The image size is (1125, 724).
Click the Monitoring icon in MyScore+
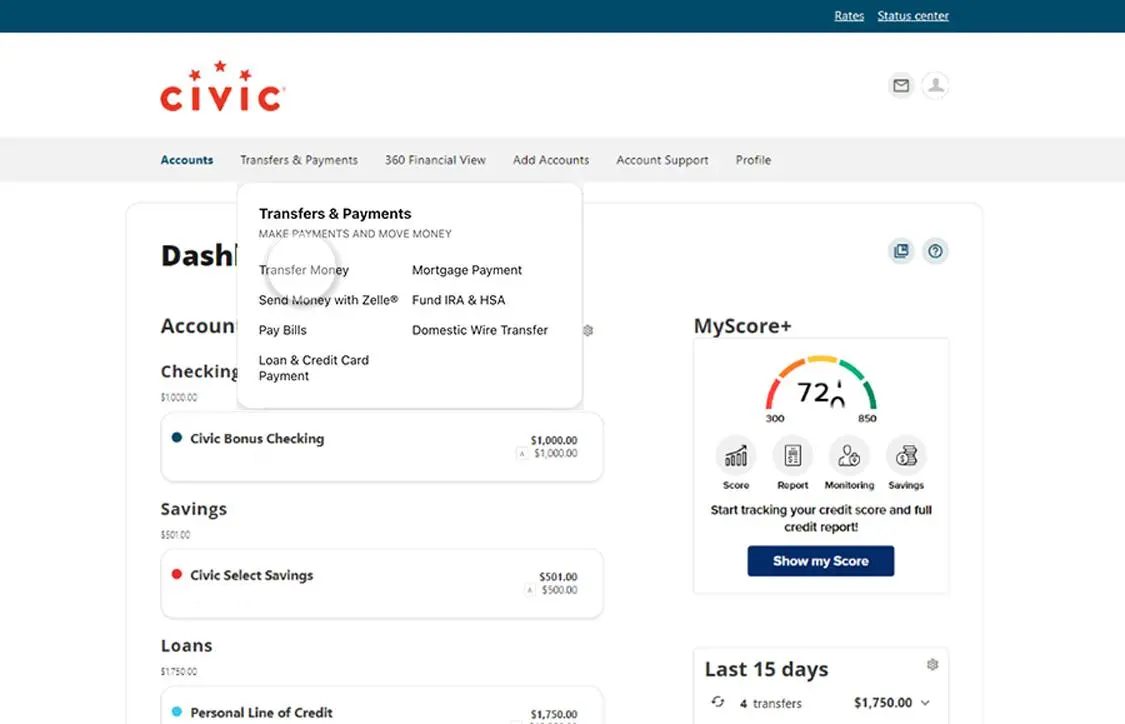849,459
